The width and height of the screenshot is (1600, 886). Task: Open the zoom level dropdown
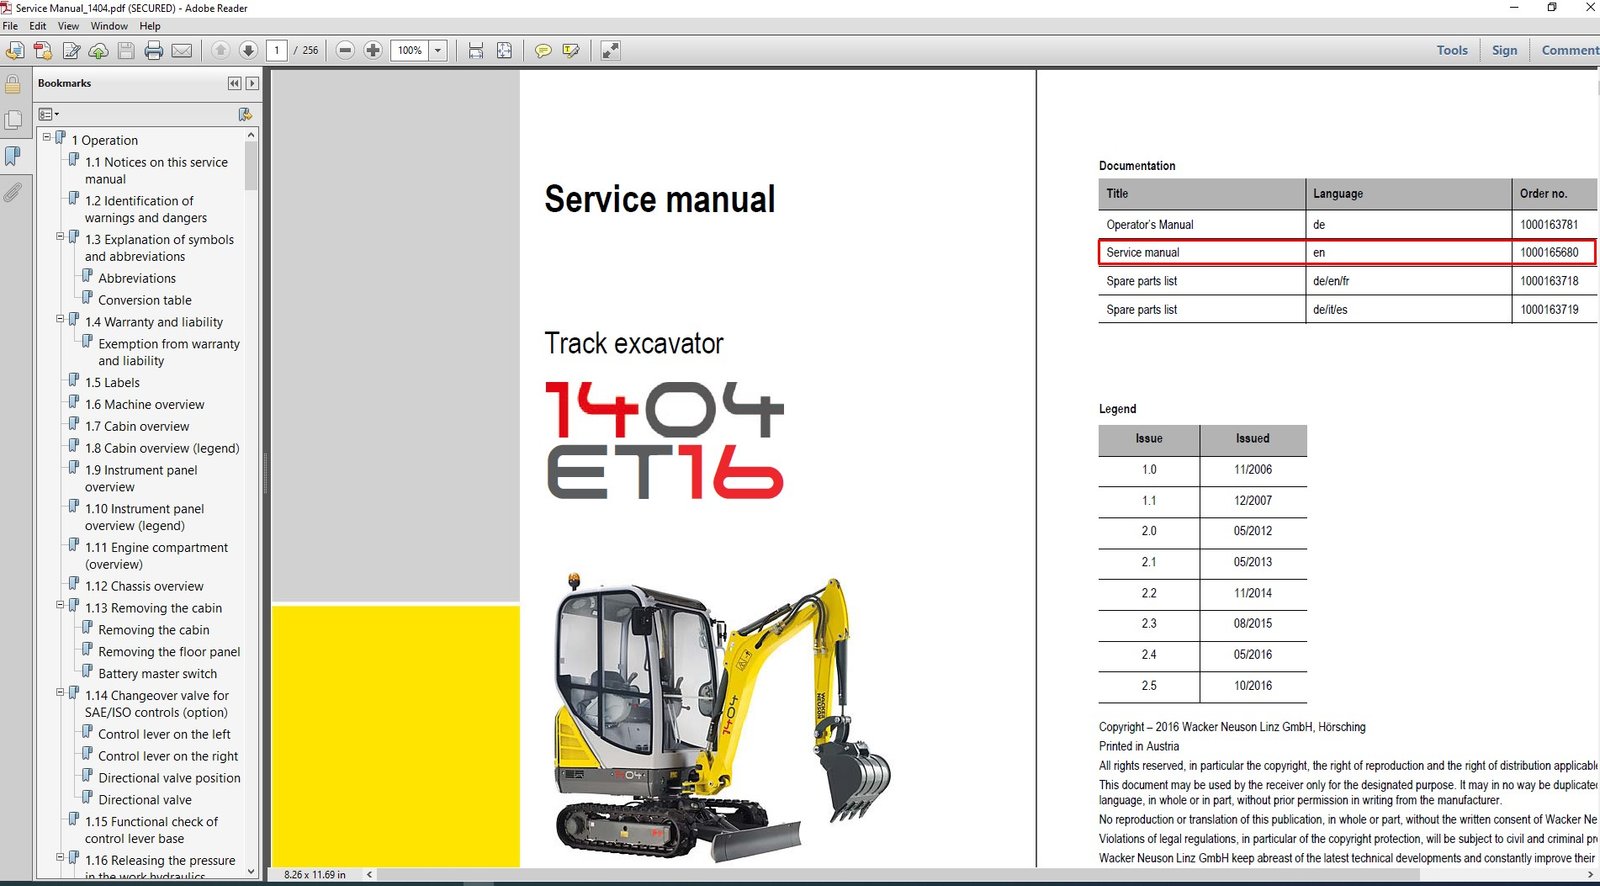[437, 50]
